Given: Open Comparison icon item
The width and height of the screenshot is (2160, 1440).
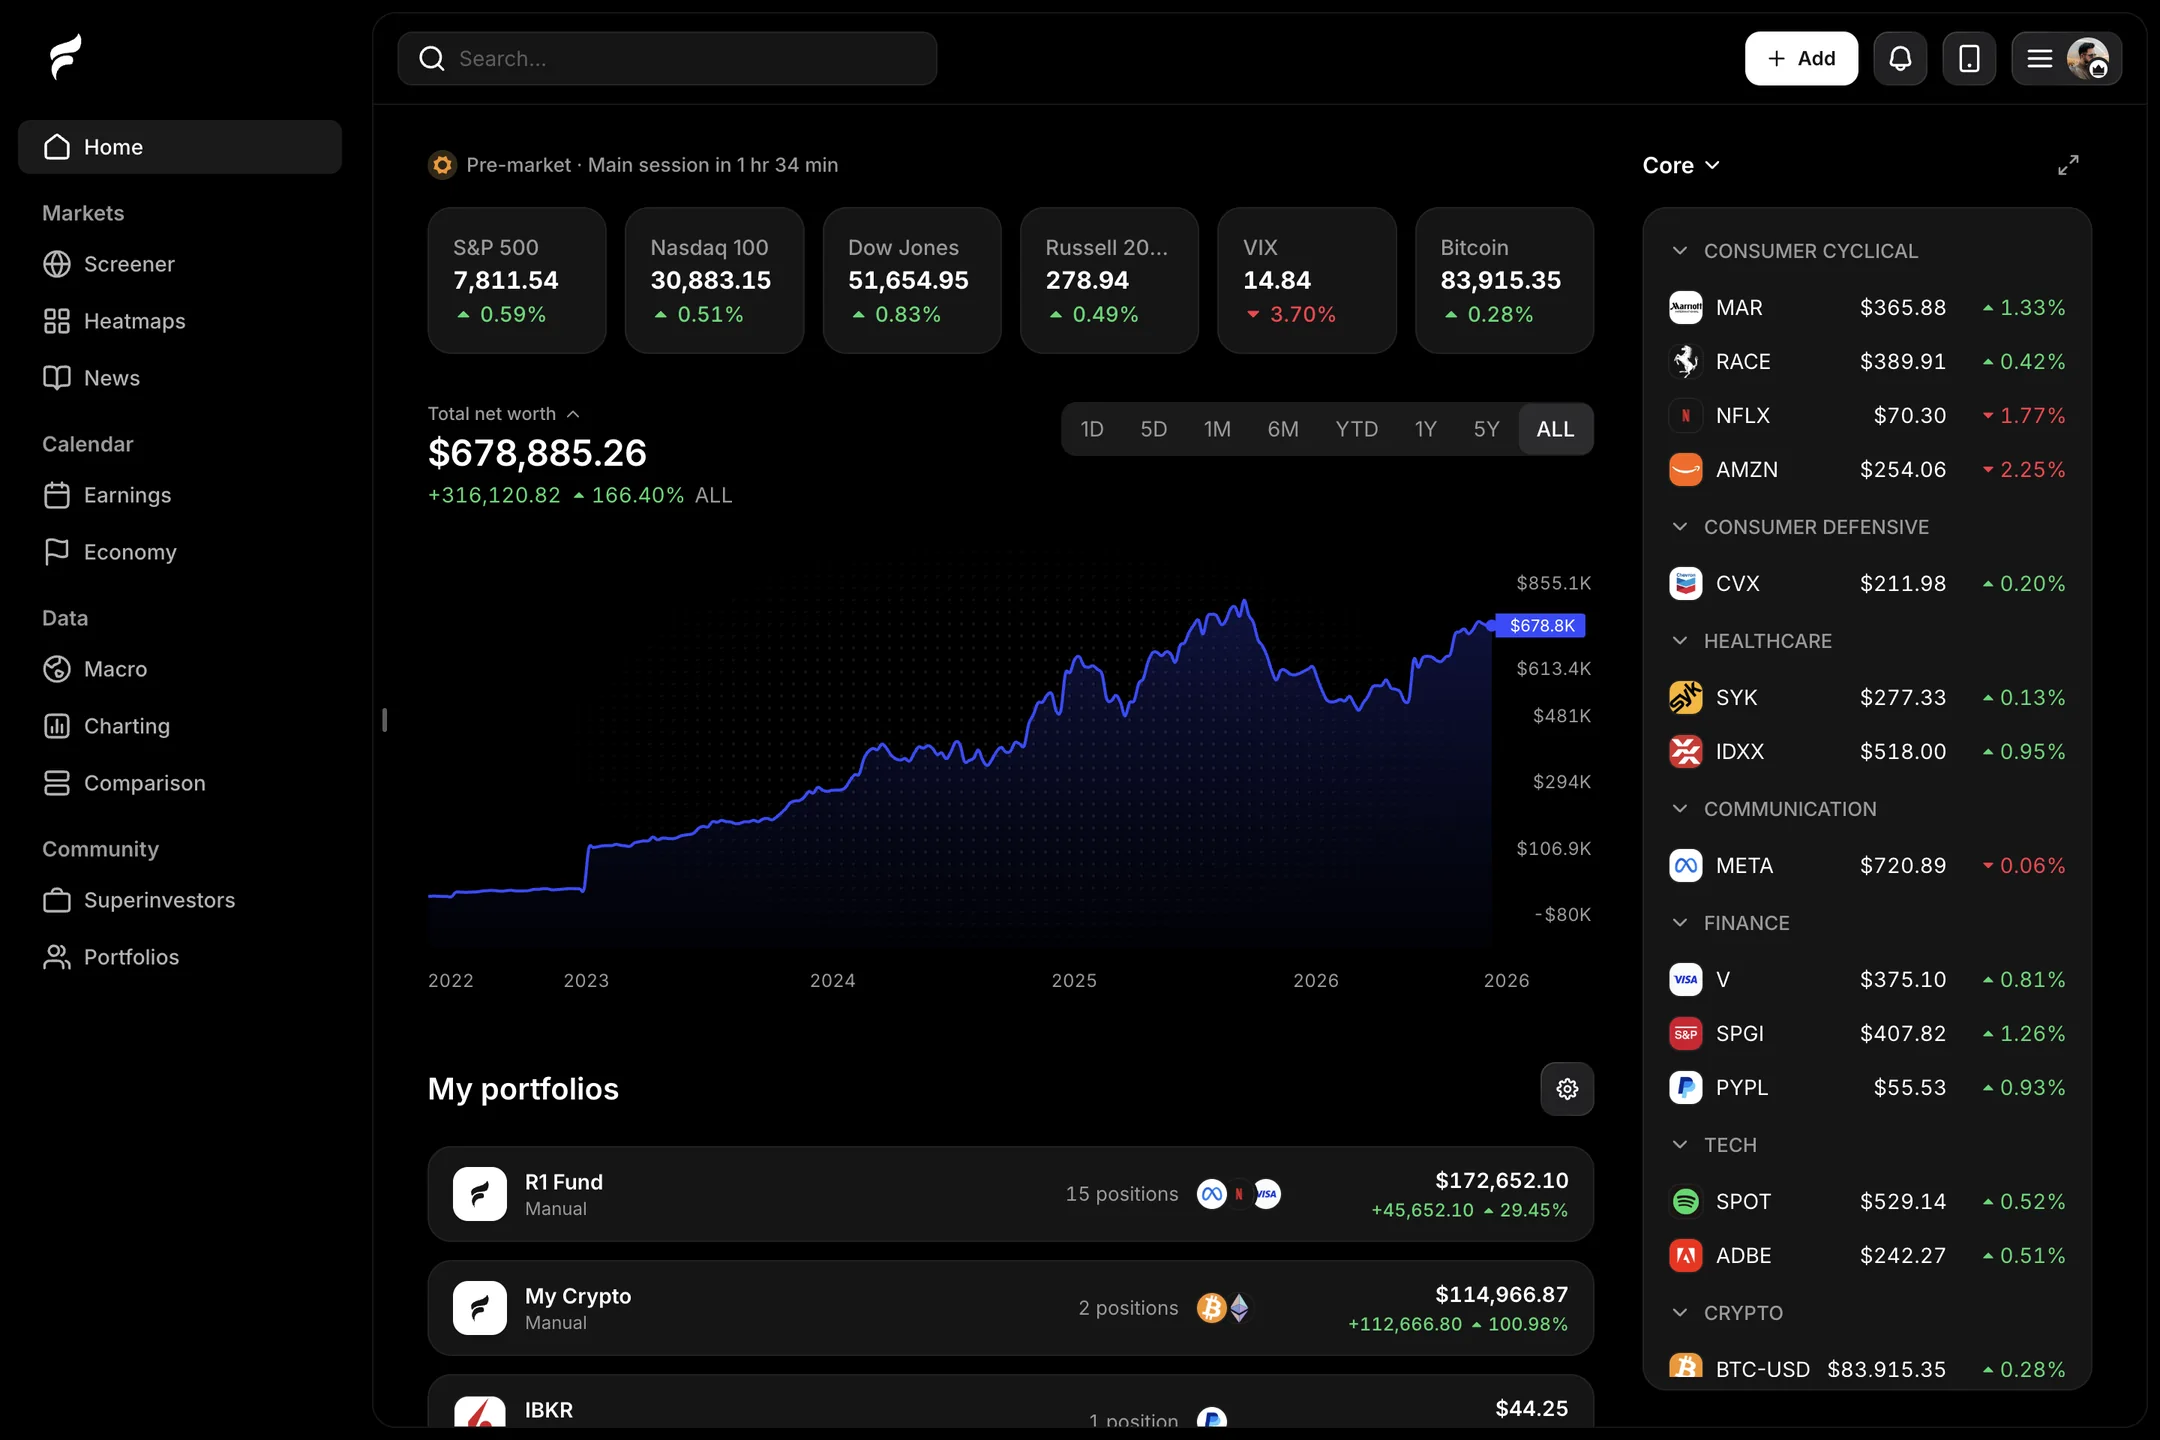Looking at the screenshot, I should point(57,783).
